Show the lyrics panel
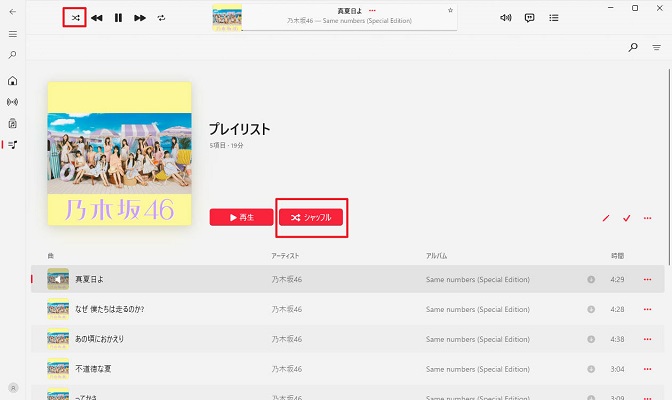 click(530, 18)
